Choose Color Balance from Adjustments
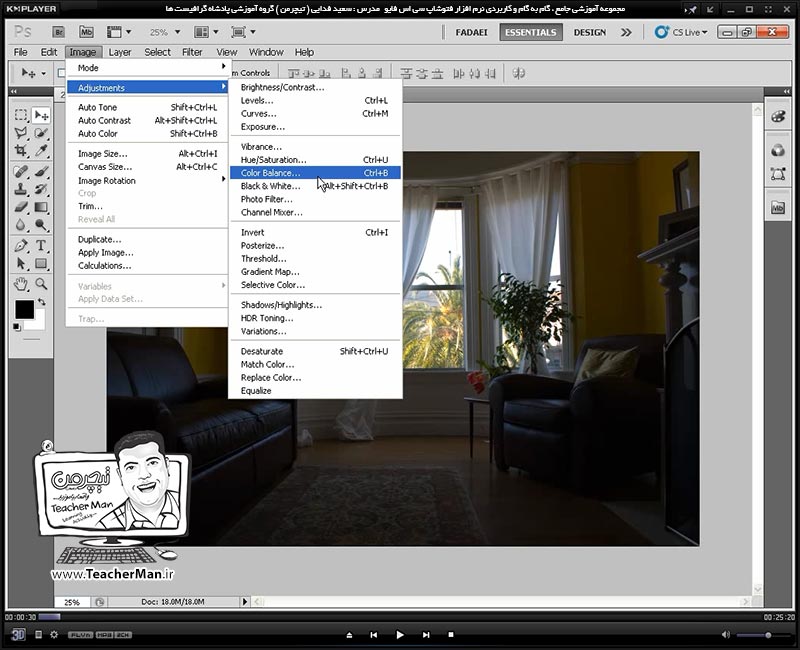Screen dimensions: 800x650 click(315, 173)
